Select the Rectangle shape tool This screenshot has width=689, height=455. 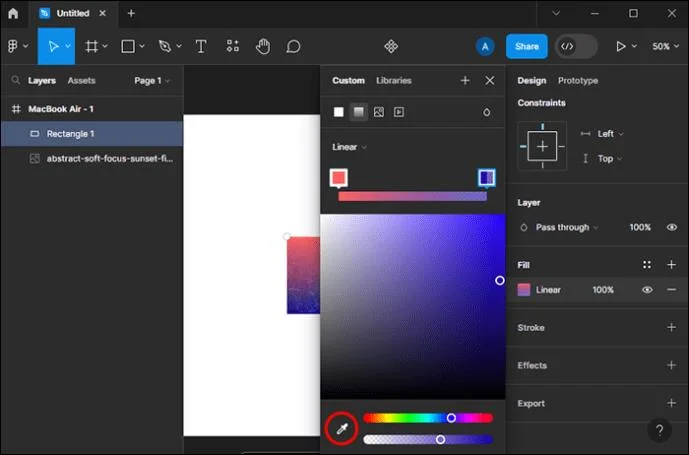point(128,46)
